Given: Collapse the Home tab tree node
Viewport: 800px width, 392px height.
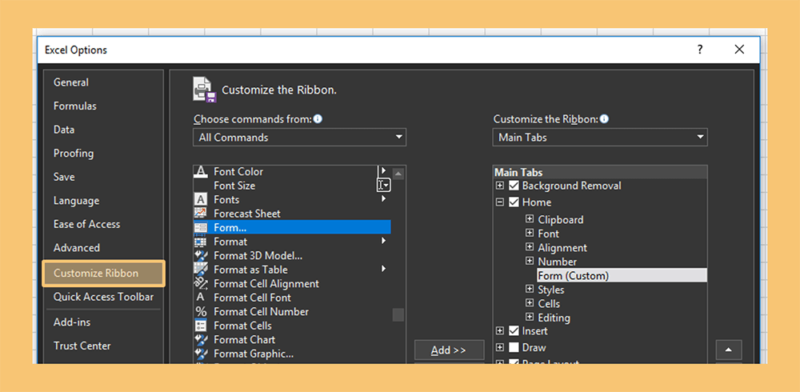Looking at the screenshot, I should coord(500,202).
